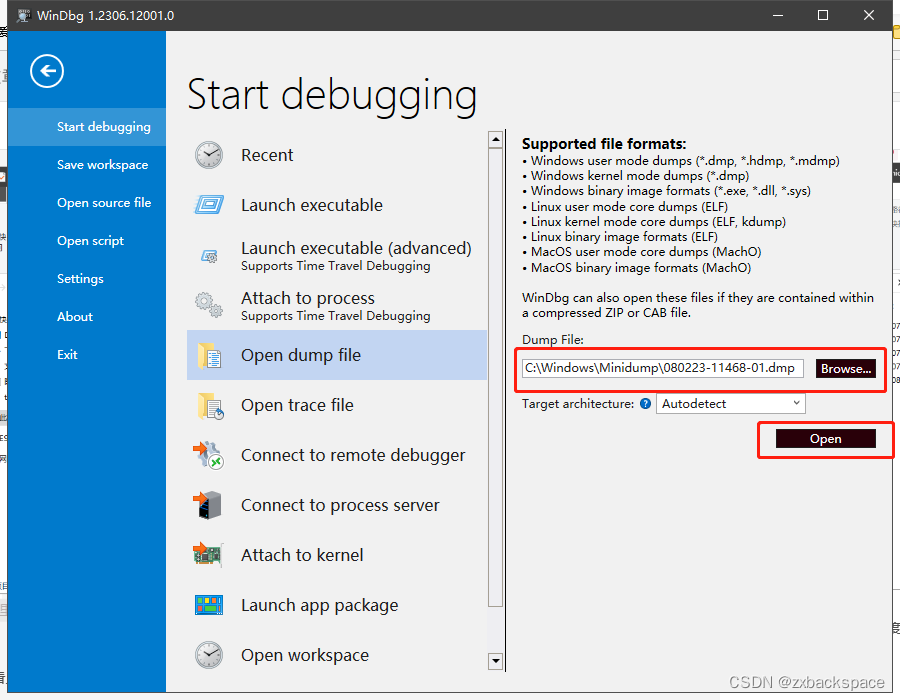The image size is (900, 700).
Task: Open Settings from the sidebar
Action: coord(87,279)
